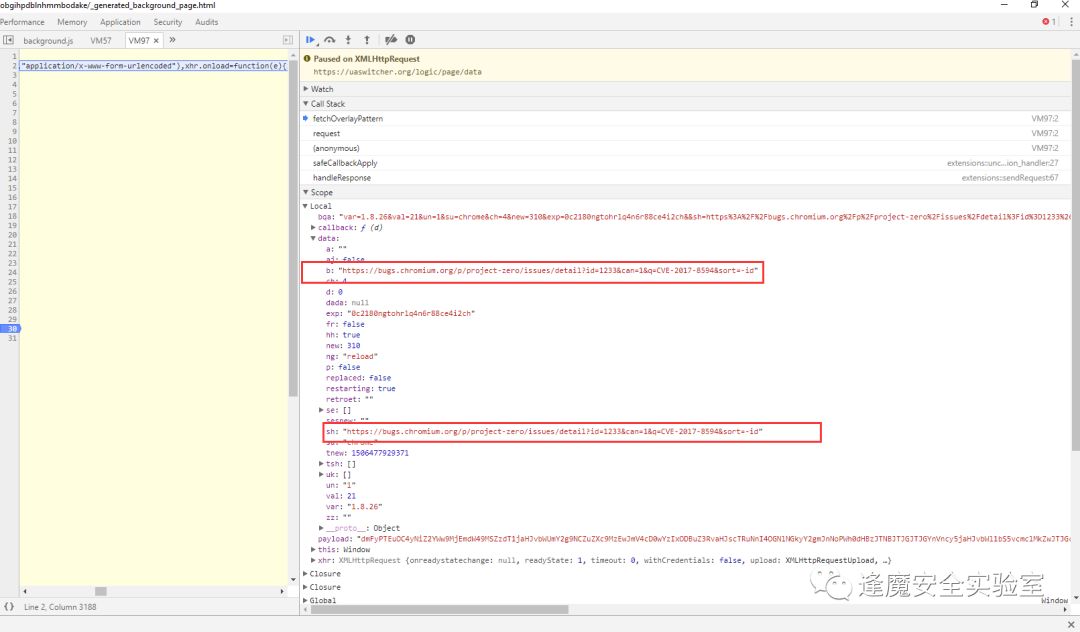Open DevTools customize menu dots
This screenshot has height=632, width=1080.
click(x=1071, y=22)
